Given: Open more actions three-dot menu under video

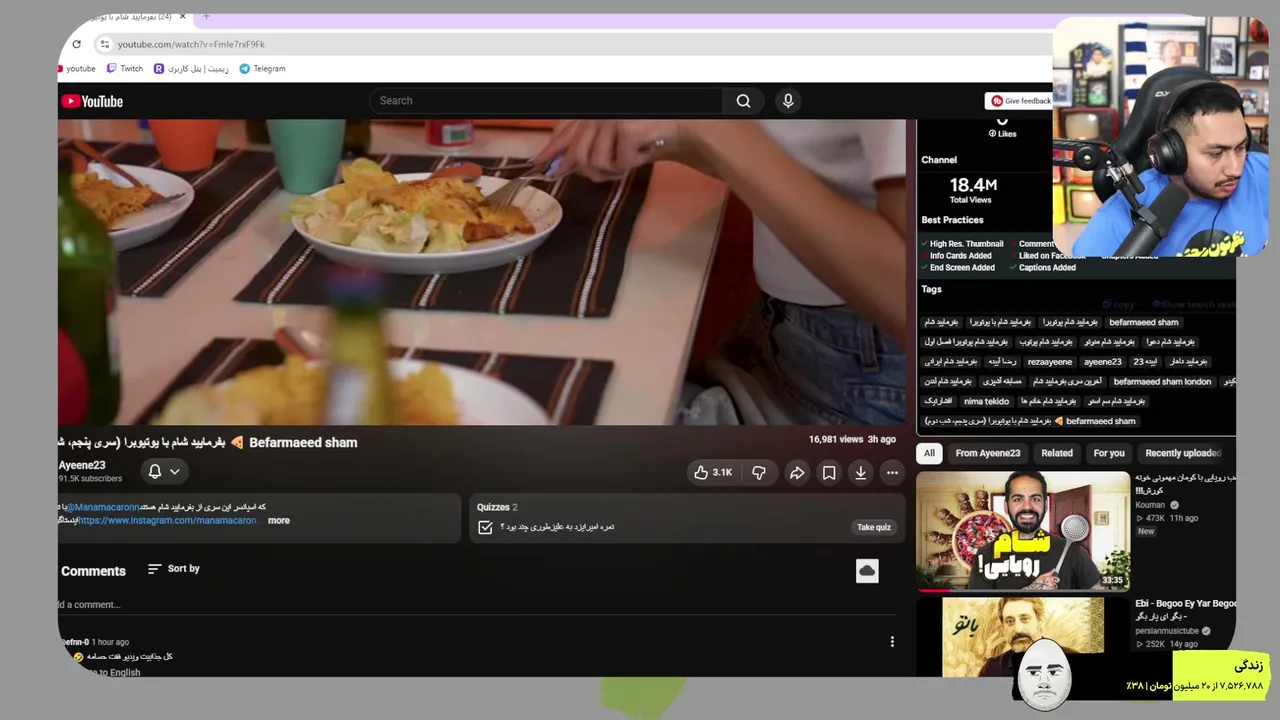Looking at the screenshot, I should point(892,472).
